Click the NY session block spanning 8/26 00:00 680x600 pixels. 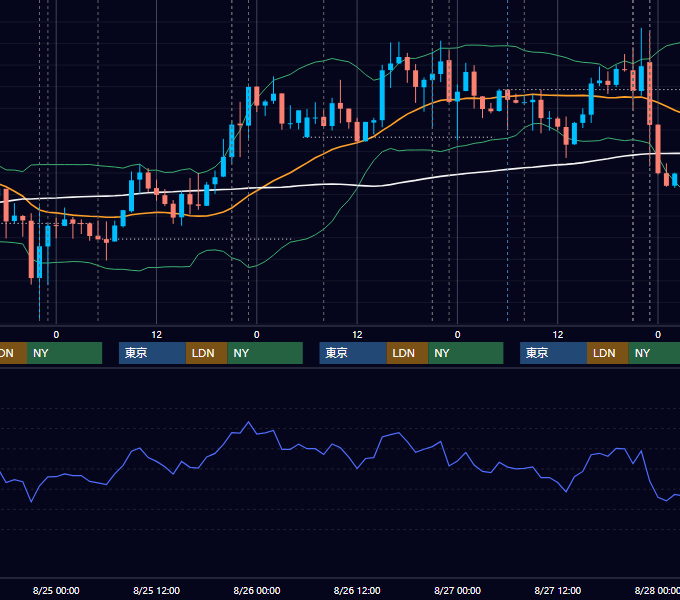[265, 353]
